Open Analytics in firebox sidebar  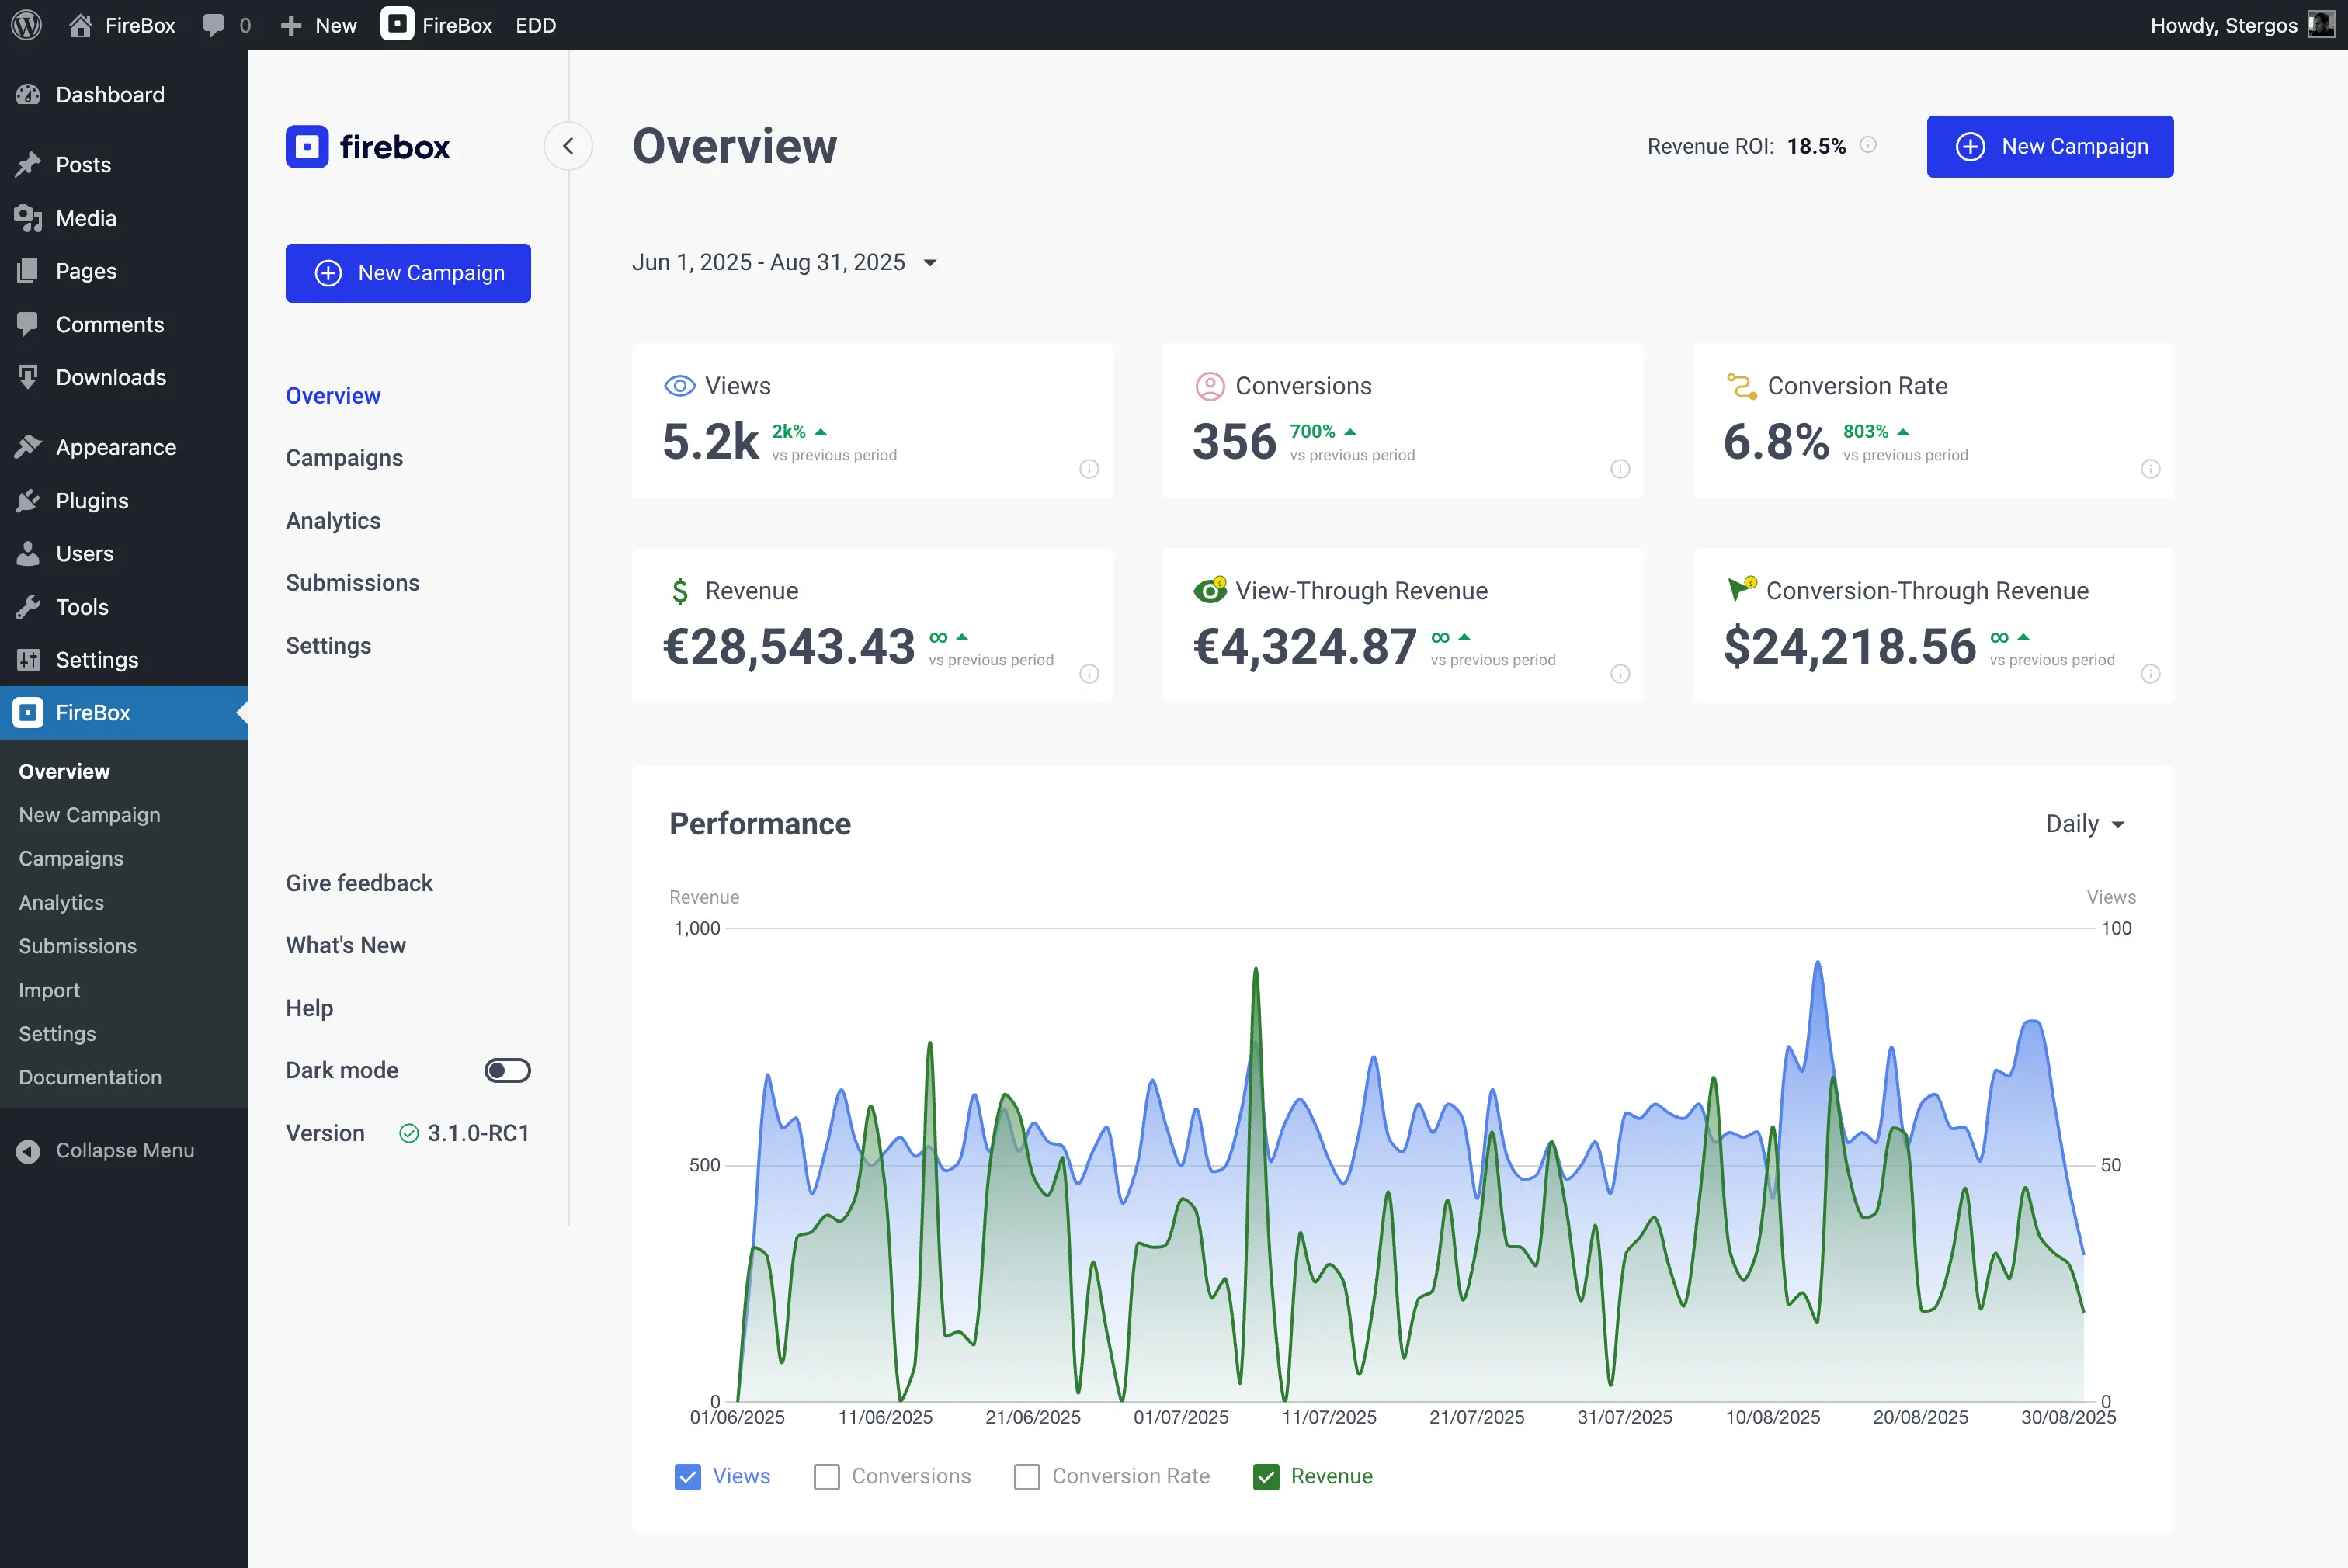(x=333, y=521)
